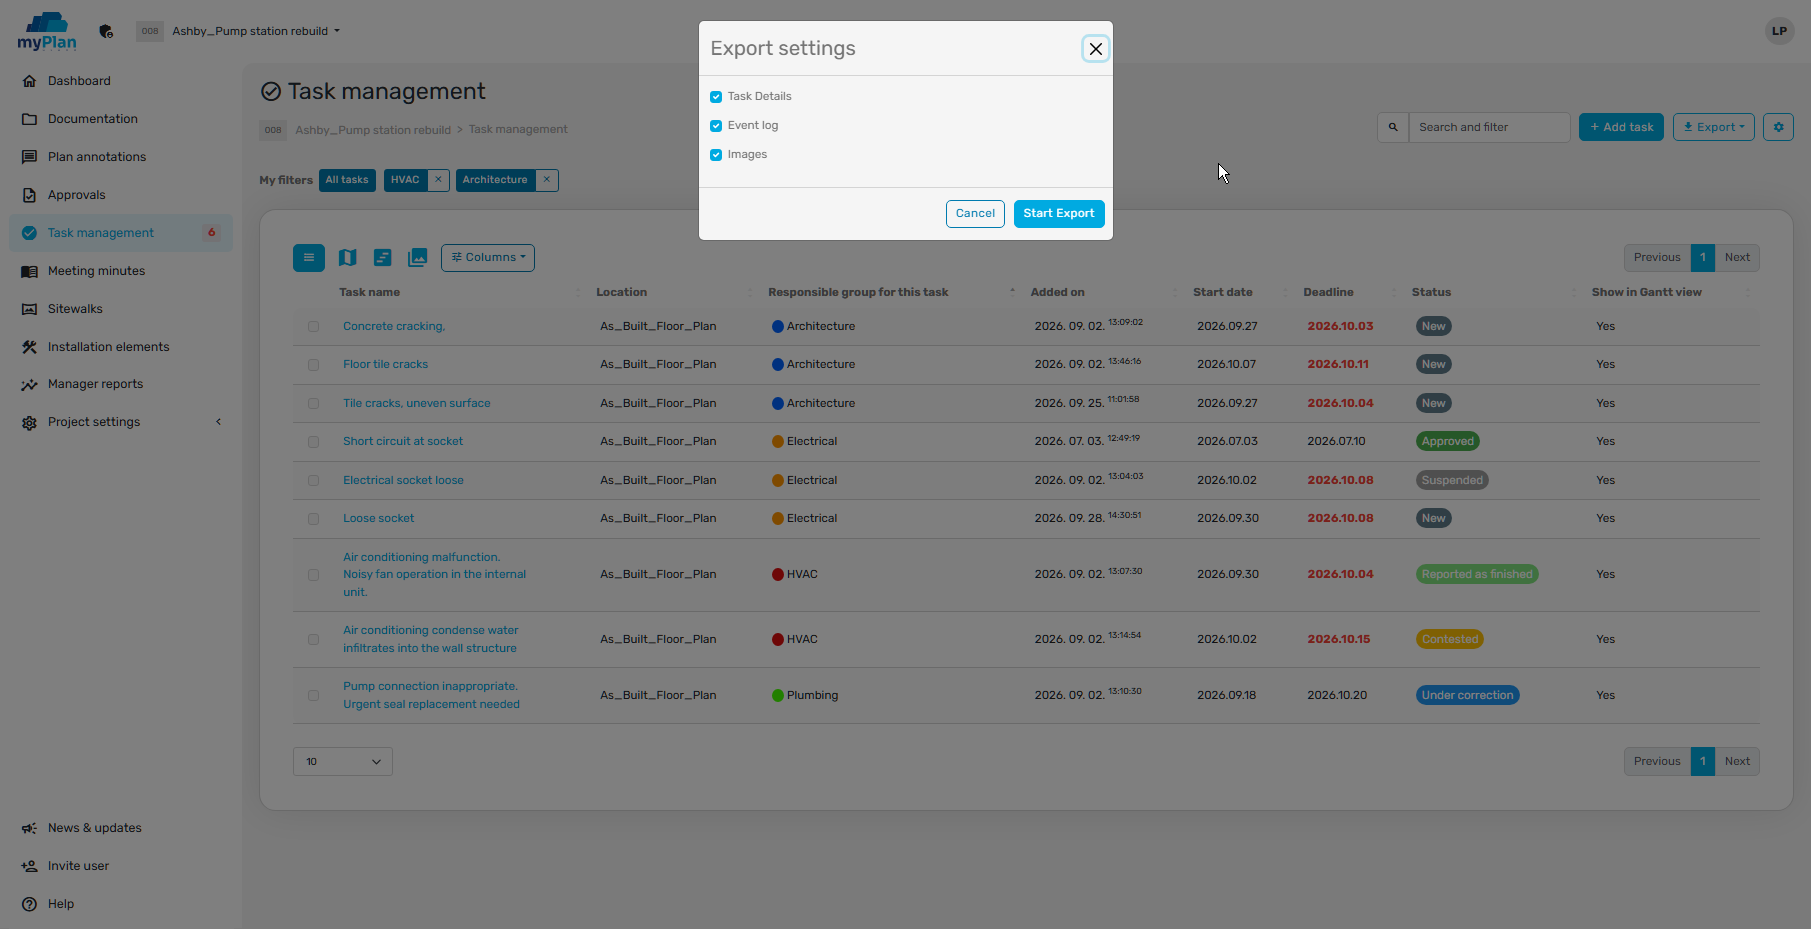
Task: Switch to list view icon
Action: pyautogui.click(x=309, y=258)
